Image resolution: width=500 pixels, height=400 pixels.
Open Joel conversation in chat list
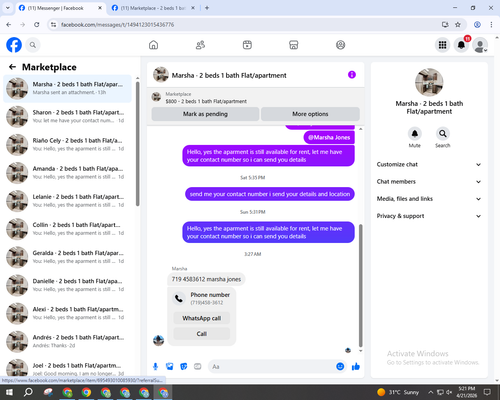(67, 368)
